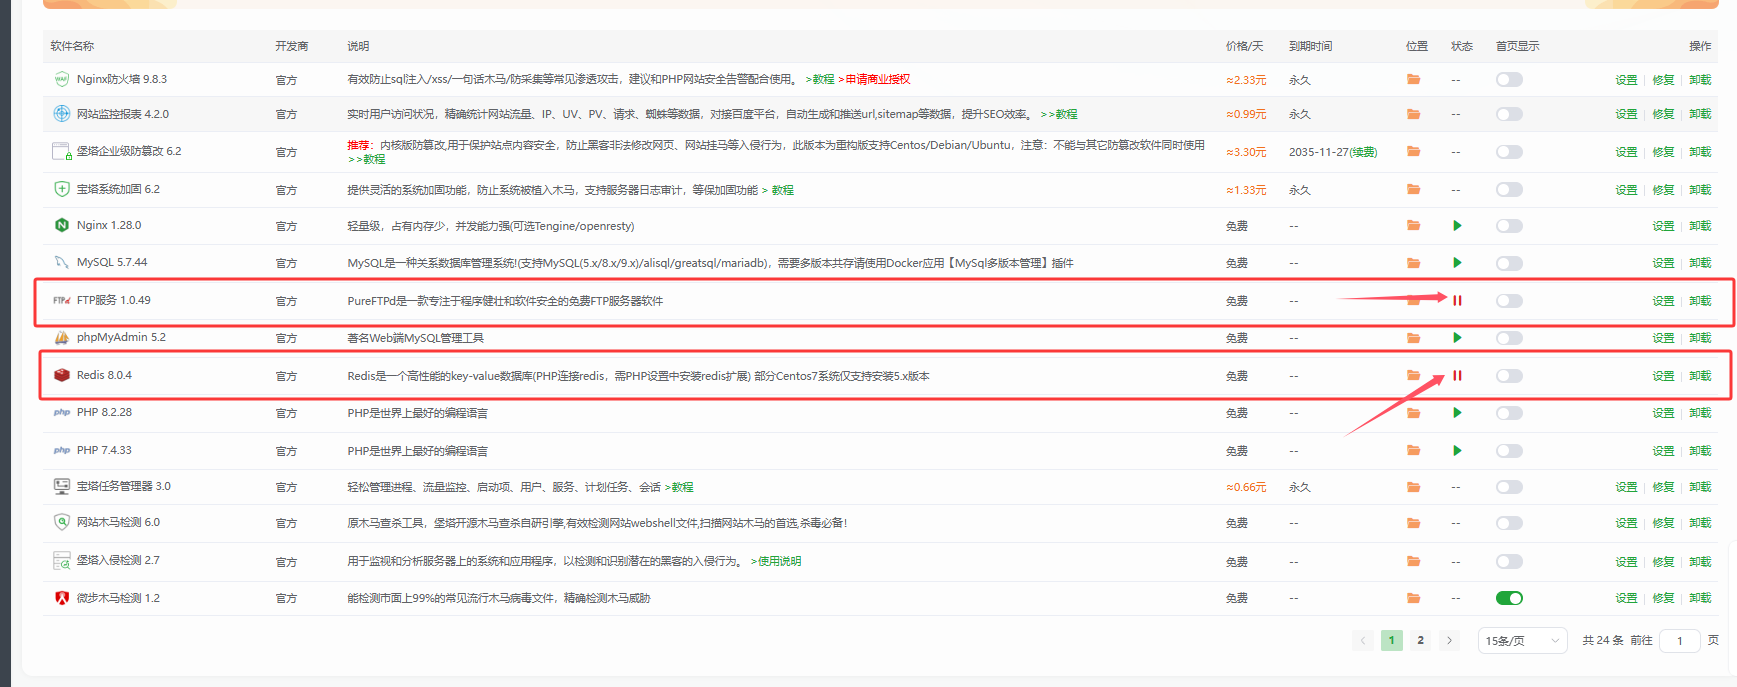Viewport: 1737px width, 687px height.
Task: Click the FTP服务 1.0.49 name text
Action: (x=114, y=300)
